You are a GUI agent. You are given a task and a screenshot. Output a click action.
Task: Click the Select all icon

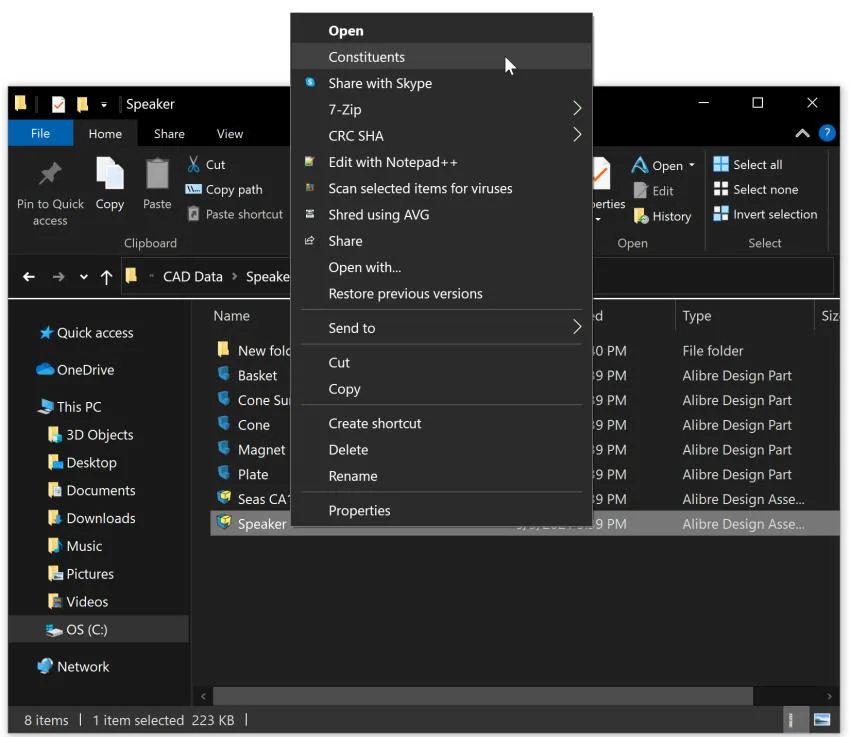pyautogui.click(x=721, y=164)
